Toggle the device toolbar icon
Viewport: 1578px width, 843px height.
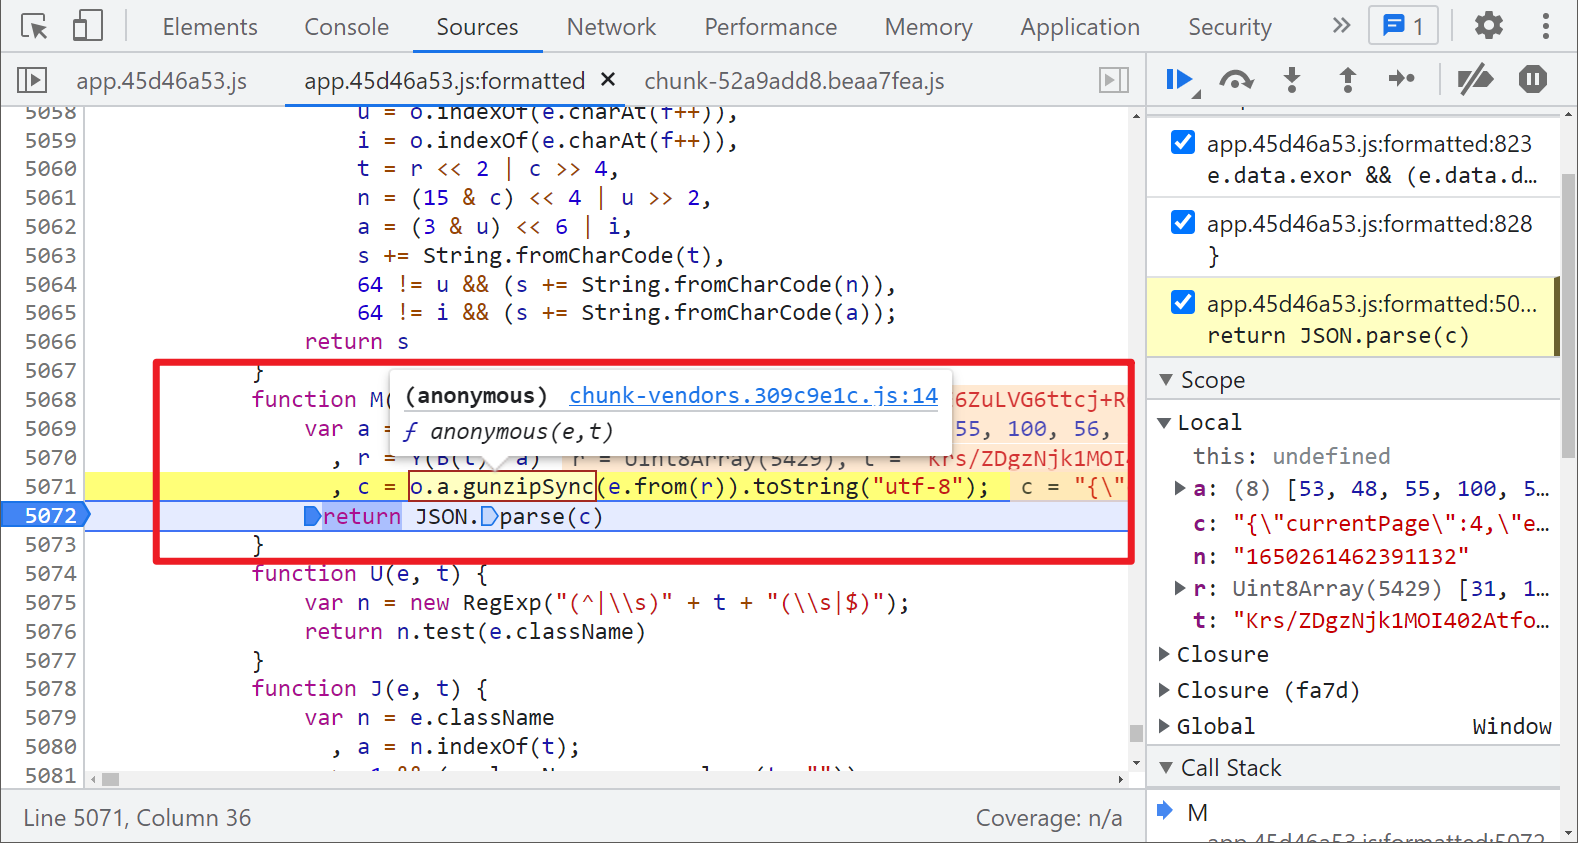[88, 27]
